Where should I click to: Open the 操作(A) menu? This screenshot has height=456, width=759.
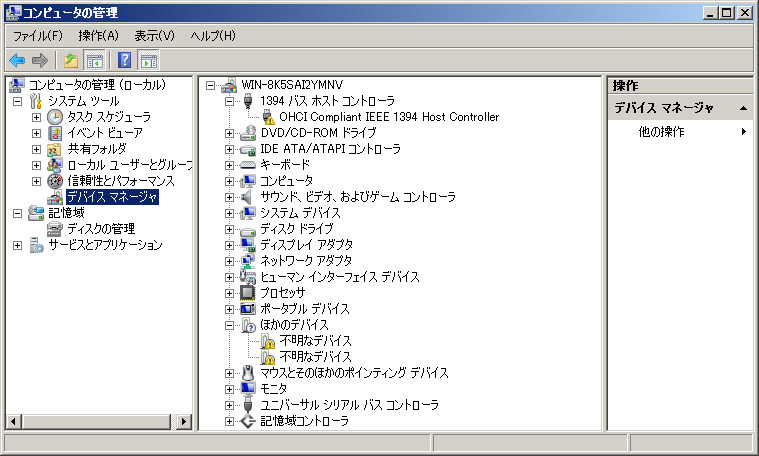pyautogui.click(x=98, y=35)
